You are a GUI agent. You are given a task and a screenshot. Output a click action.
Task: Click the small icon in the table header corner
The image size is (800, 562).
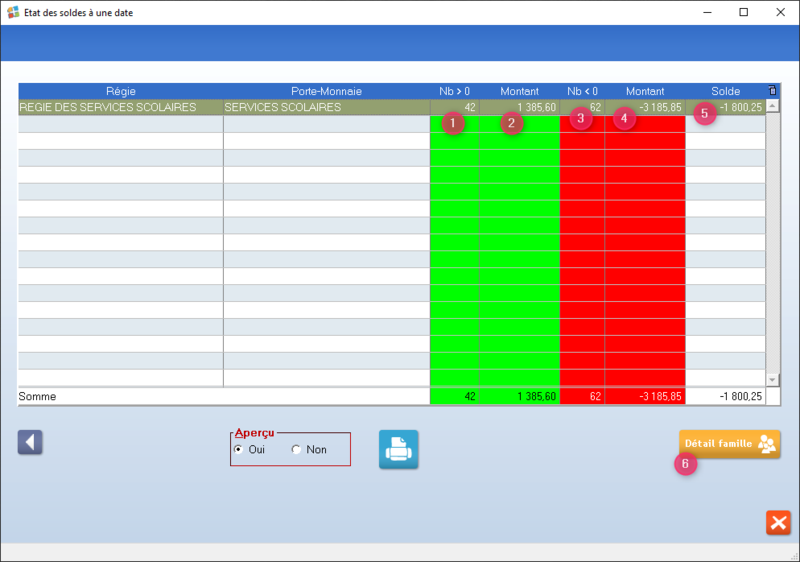pos(771,91)
